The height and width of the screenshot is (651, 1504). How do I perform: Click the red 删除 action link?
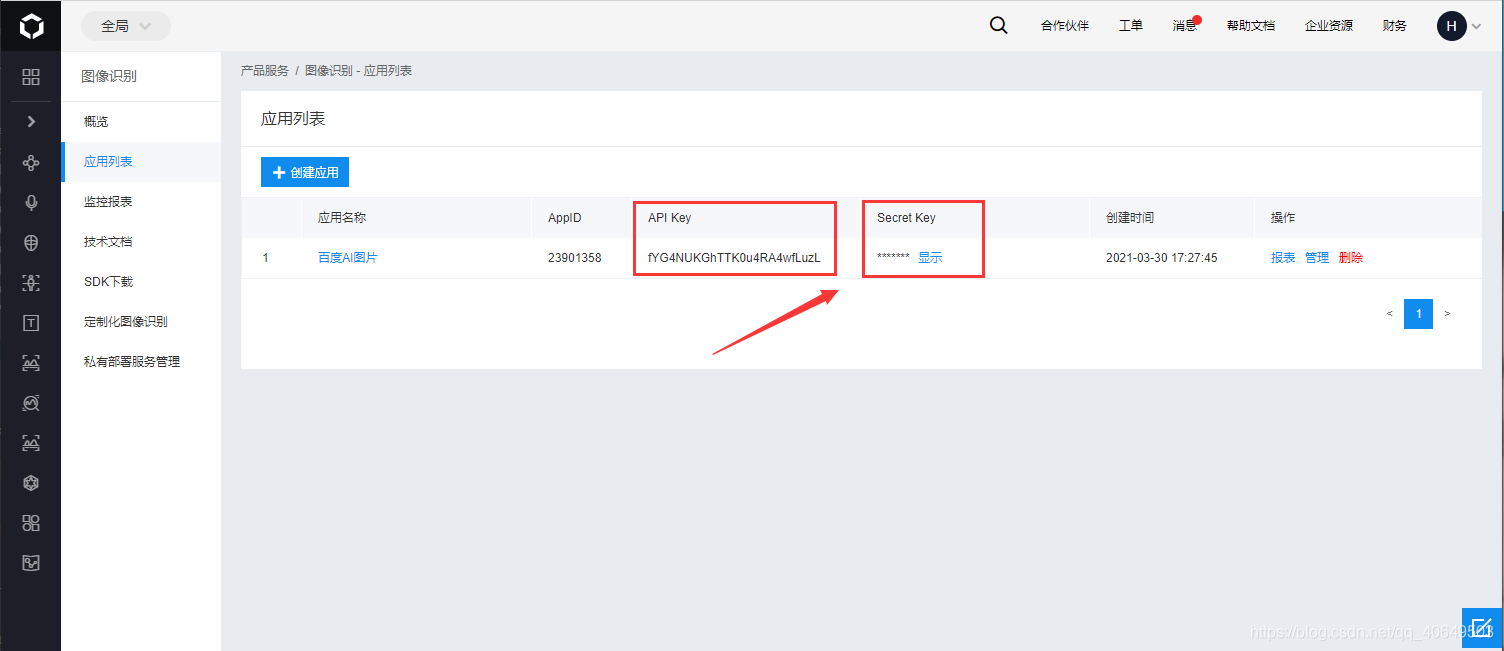1351,258
